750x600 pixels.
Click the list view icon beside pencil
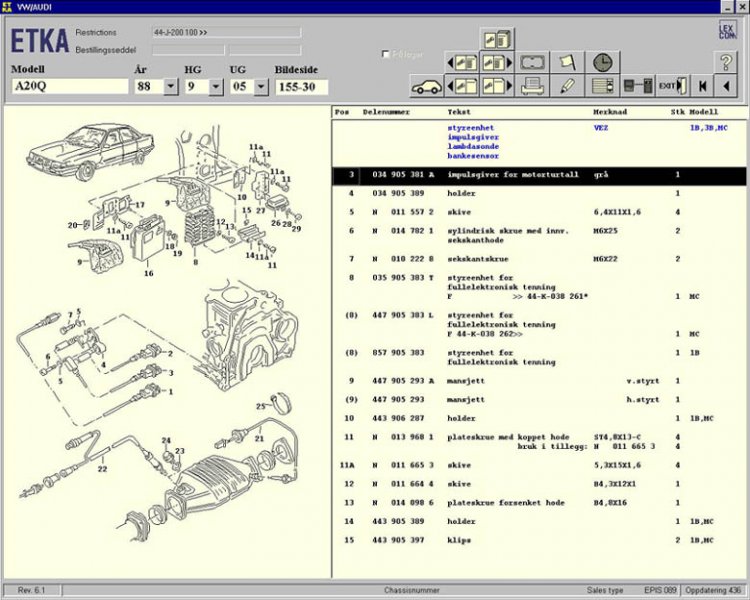coord(603,86)
